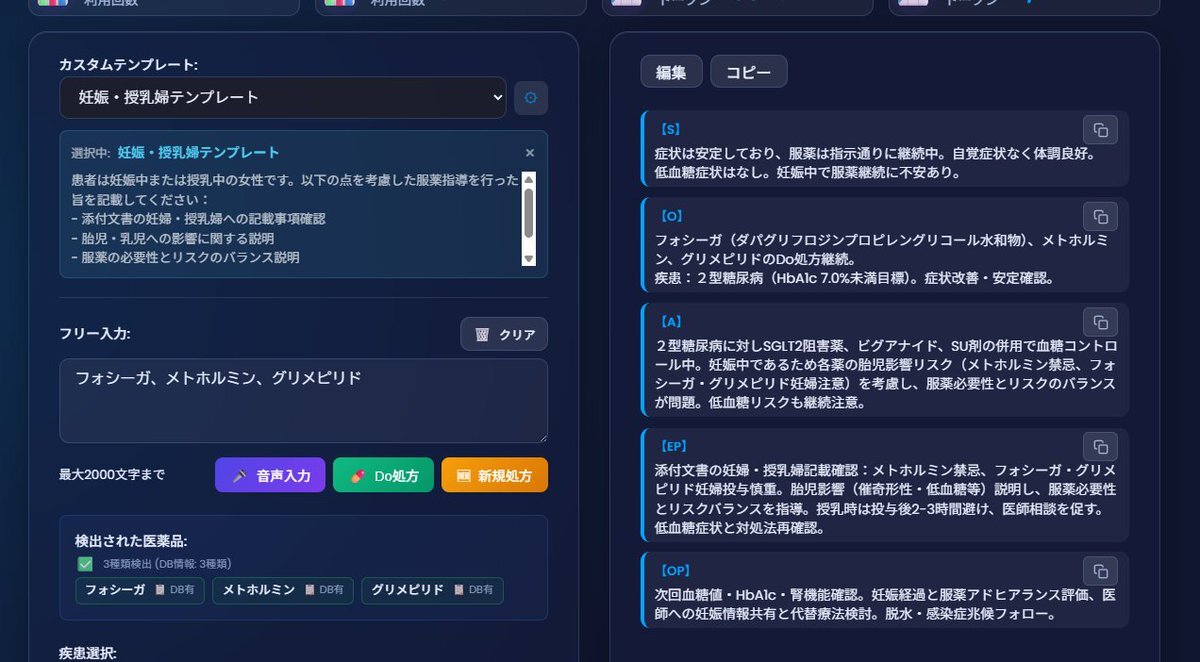Screen dimensions: 1200x662
Task: Click the 疾患選択 label
Action: coord(88,653)
